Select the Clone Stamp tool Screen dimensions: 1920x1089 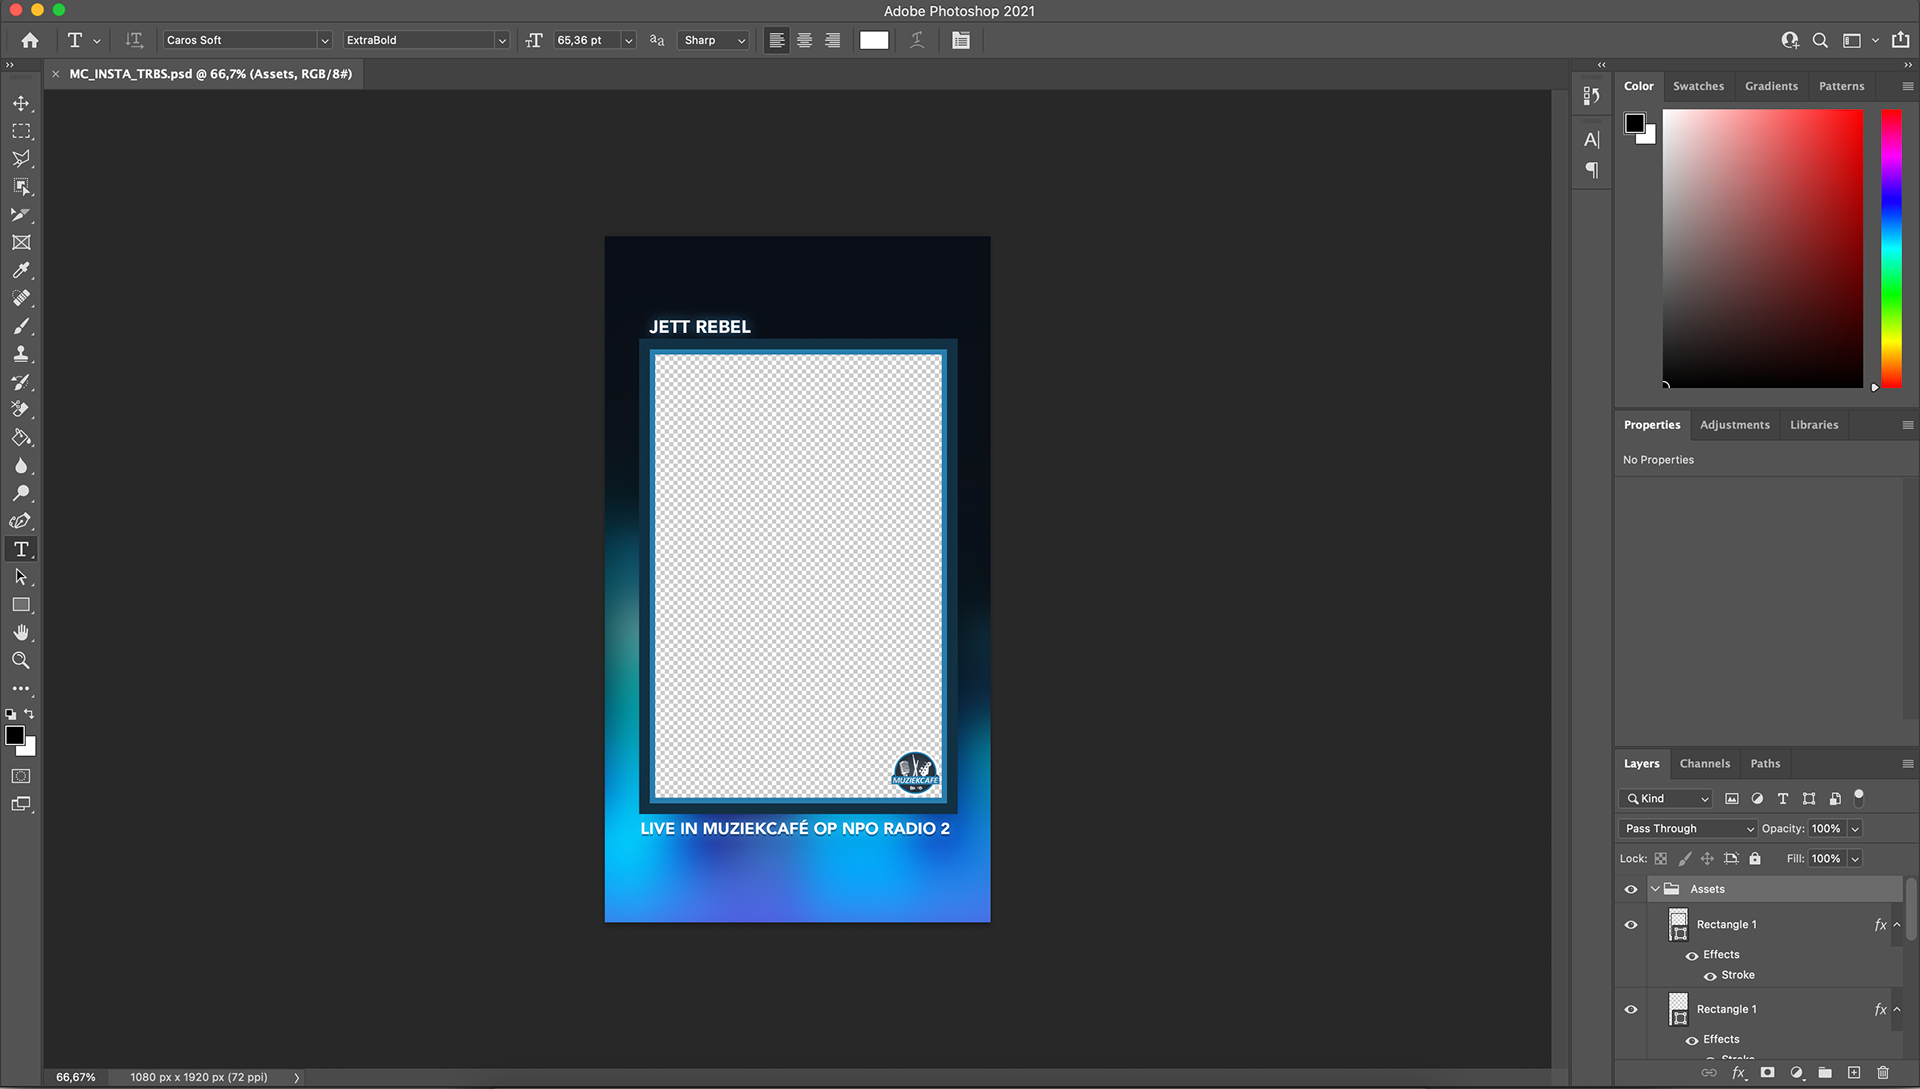click(21, 354)
